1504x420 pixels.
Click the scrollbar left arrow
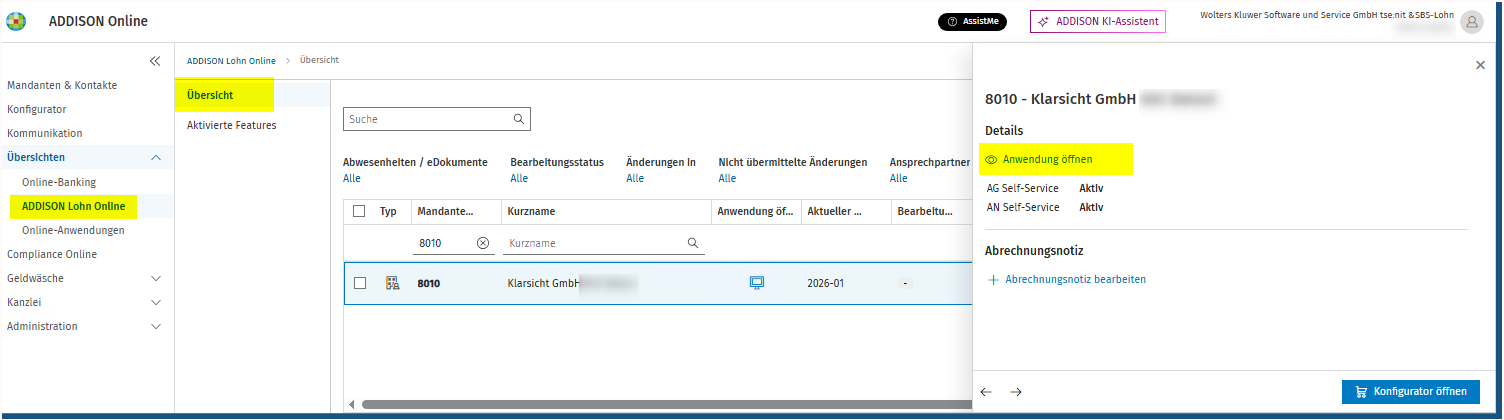(x=351, y=404)
